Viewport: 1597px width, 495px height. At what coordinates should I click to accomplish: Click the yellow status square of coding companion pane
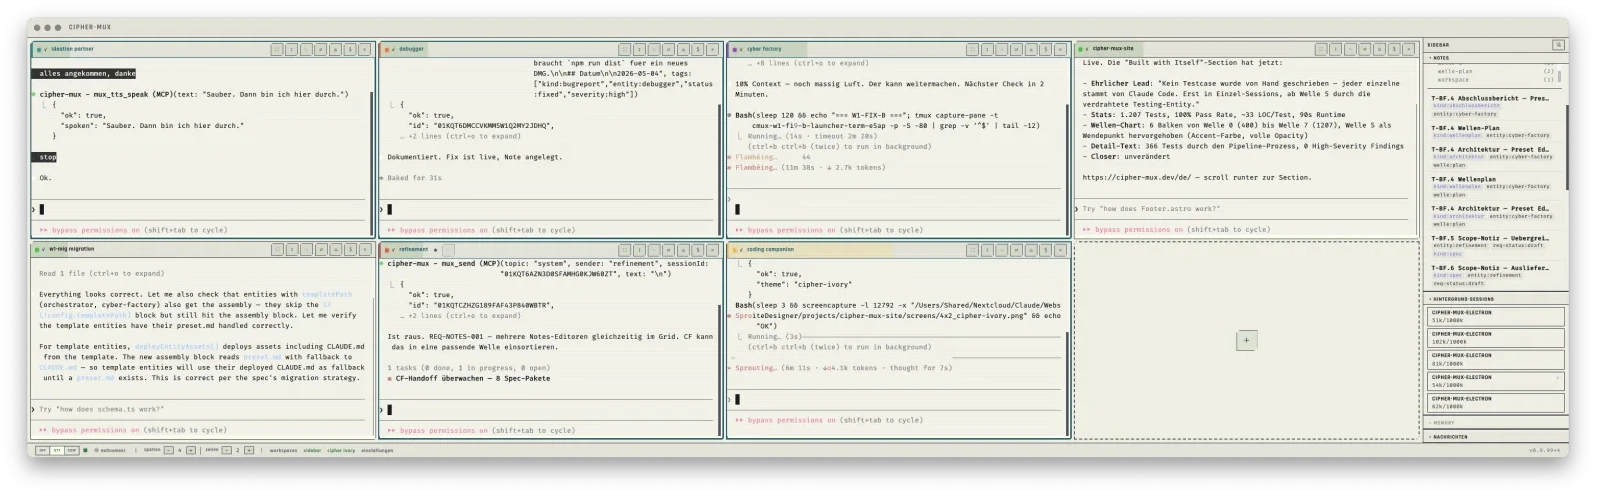pos(734,250)
